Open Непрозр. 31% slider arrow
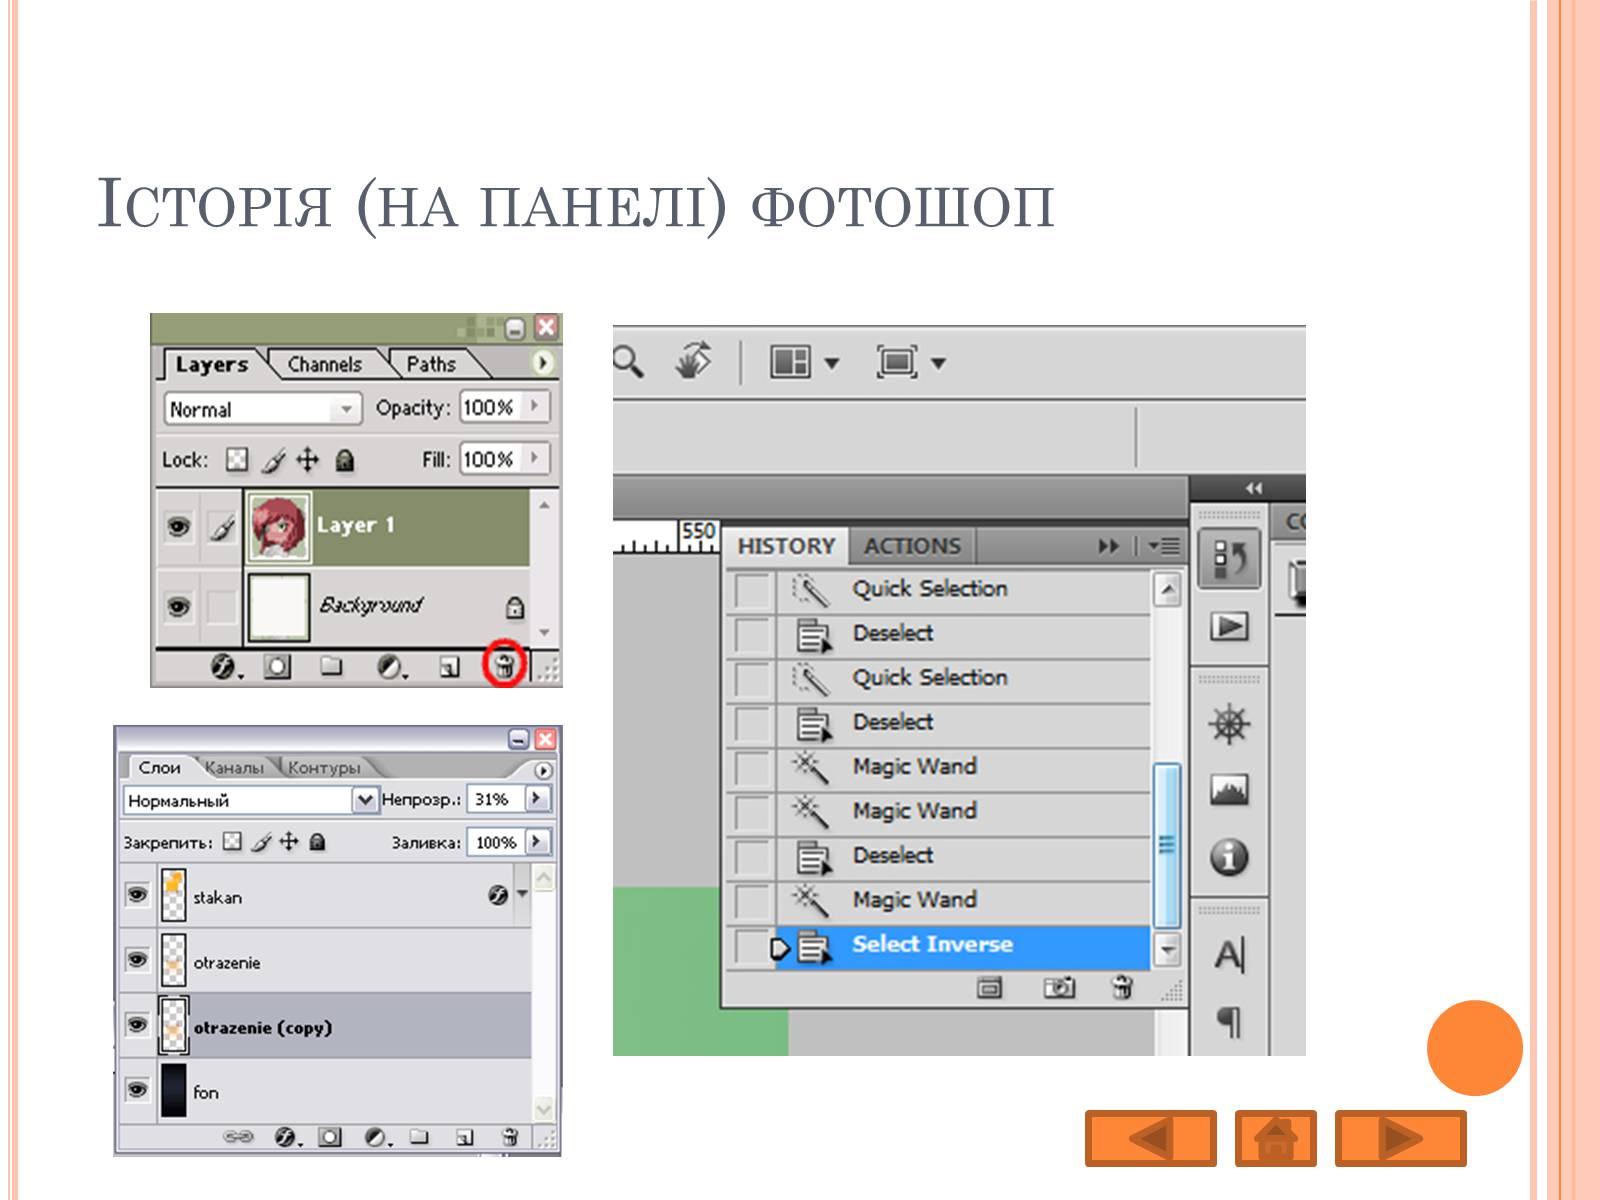Viewport: 1600px width, 1200px height. (537, 798)
